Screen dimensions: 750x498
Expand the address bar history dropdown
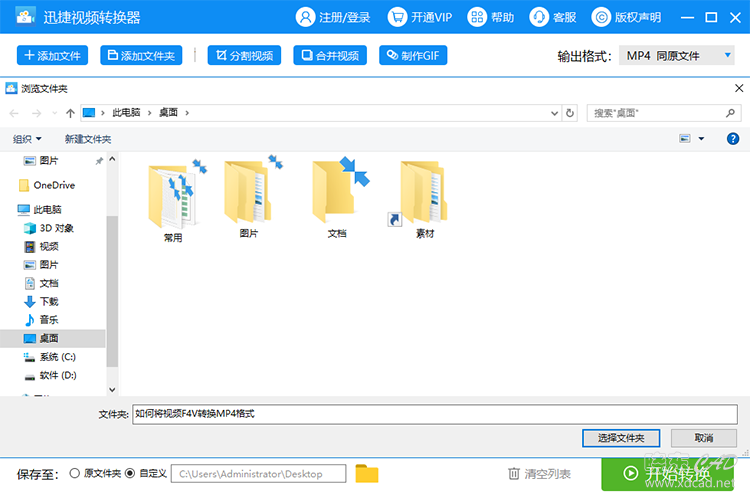[x=554, y=113]
